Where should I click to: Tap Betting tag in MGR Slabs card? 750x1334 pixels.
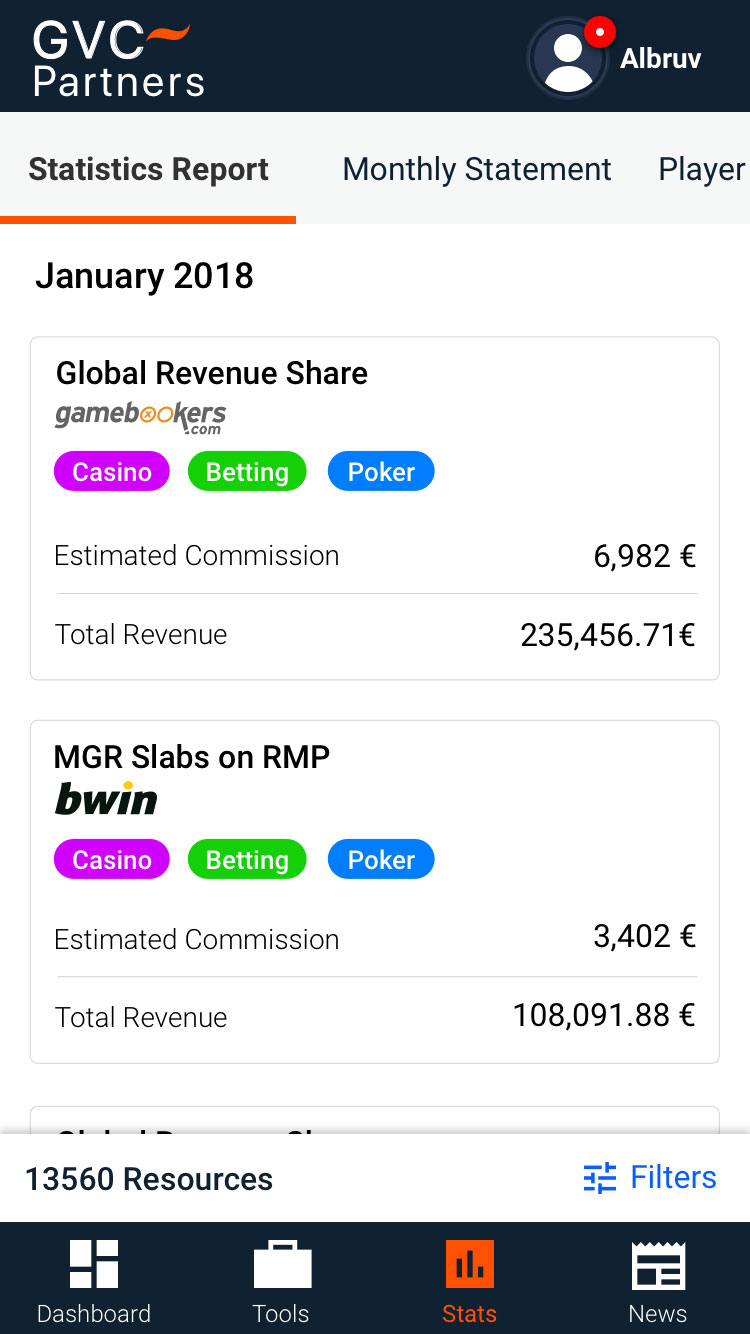click(x=247, y=860)
